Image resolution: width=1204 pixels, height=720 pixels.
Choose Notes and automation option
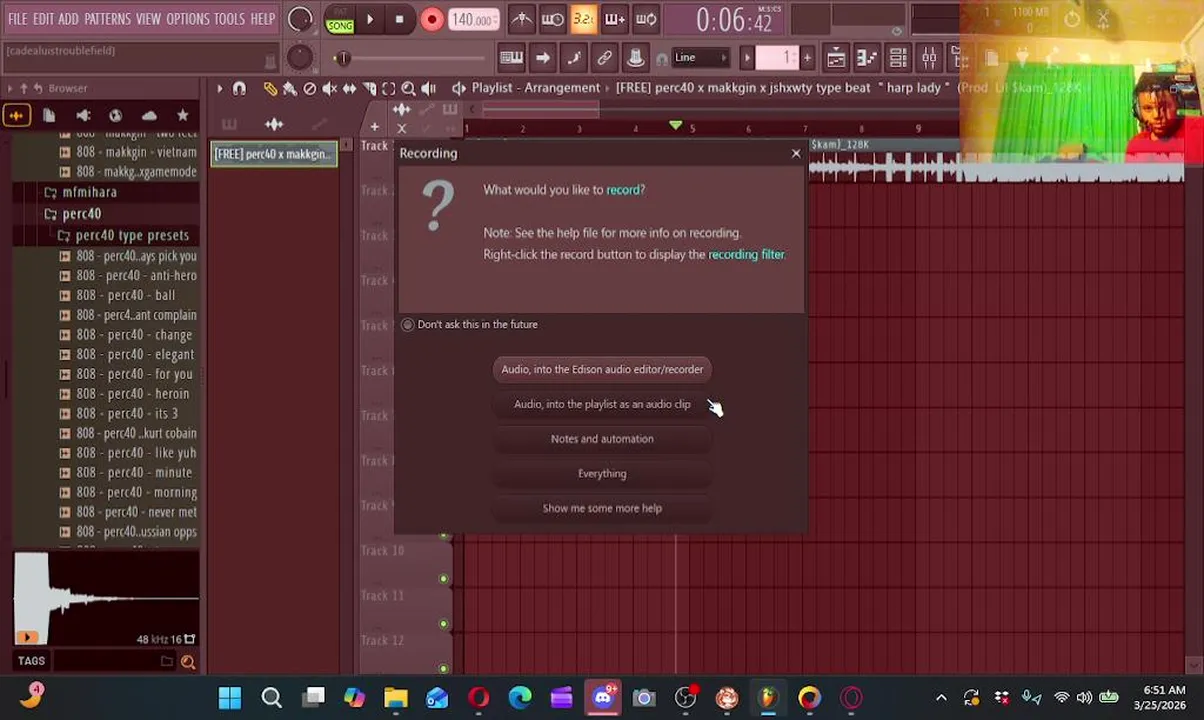click(x=602, y=439)
